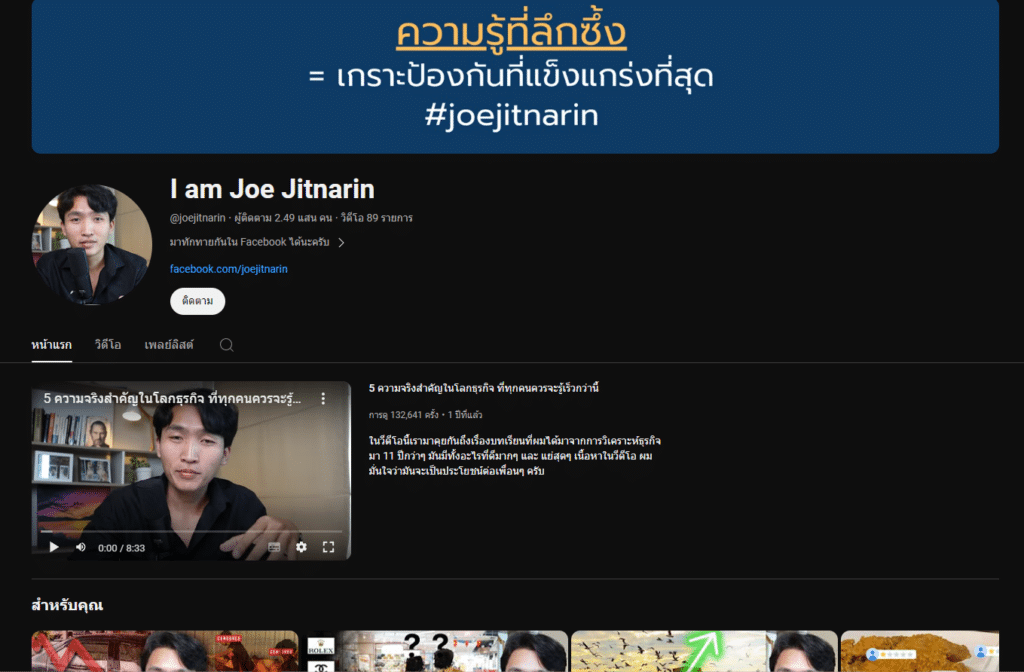Viewport: 1024px width, 672px height.
Task: Click the view count 132,641 text
Action: point(403,415)
